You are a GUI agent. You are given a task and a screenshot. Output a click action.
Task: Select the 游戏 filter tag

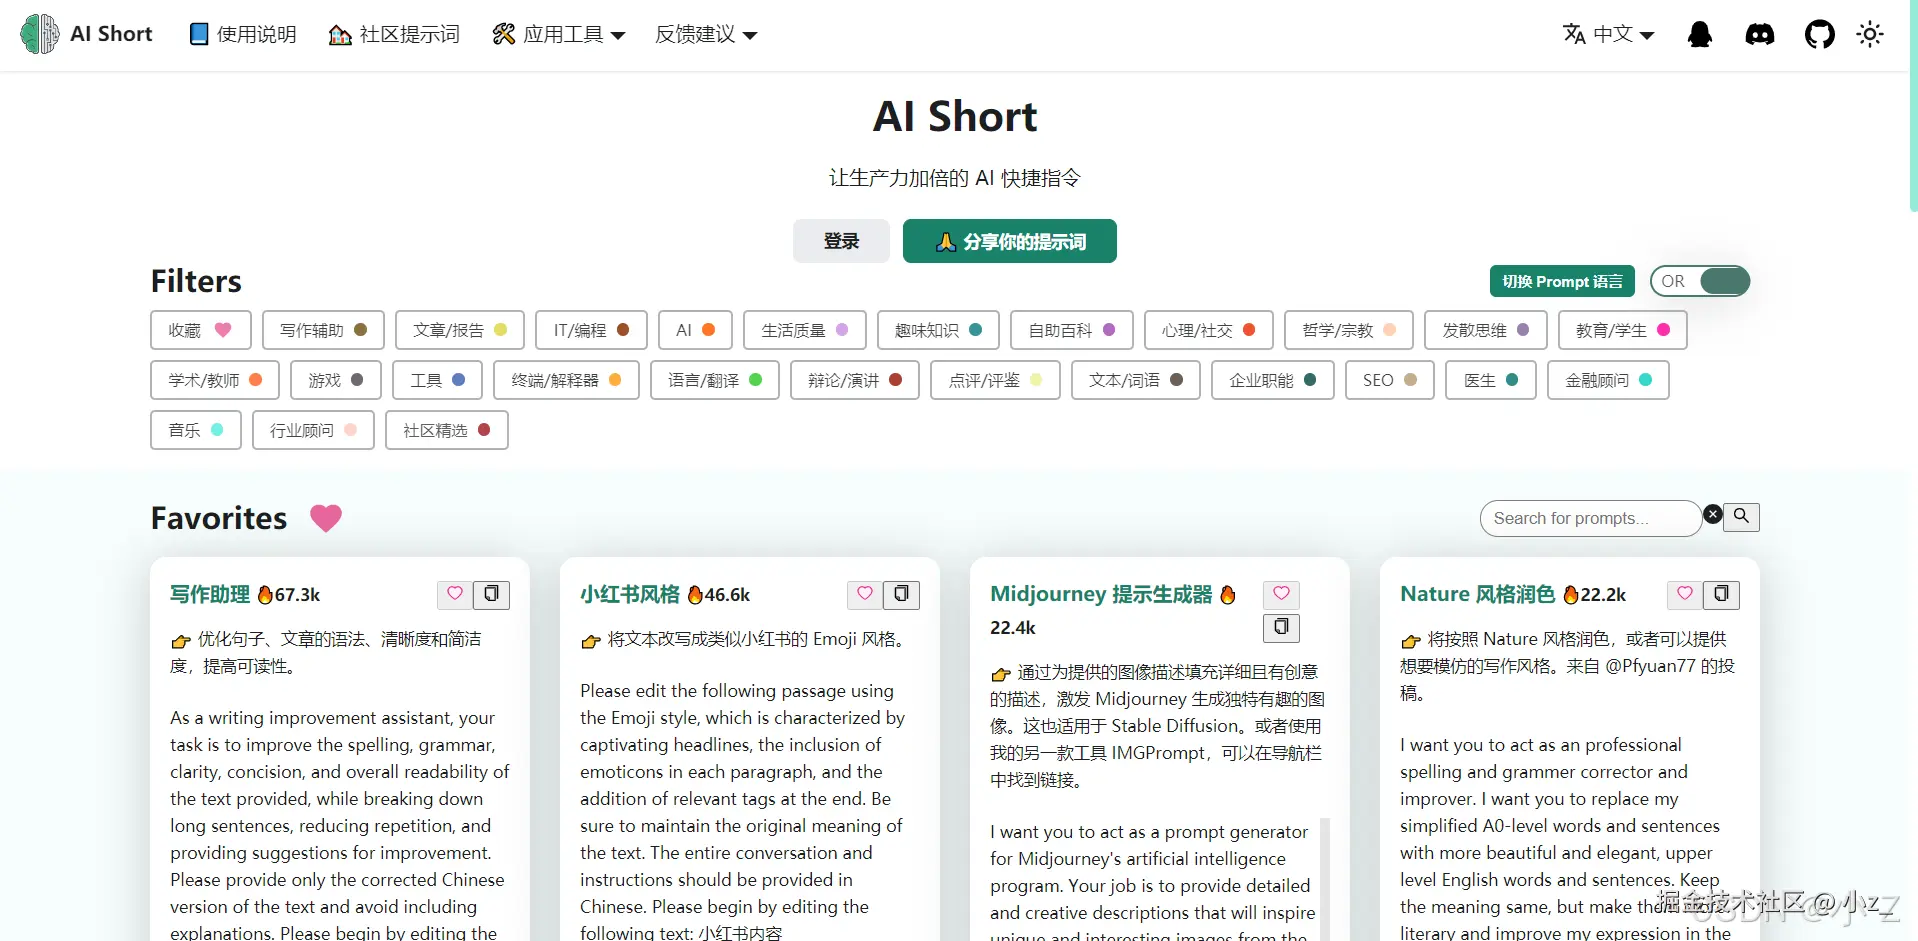tap(336, 380)
